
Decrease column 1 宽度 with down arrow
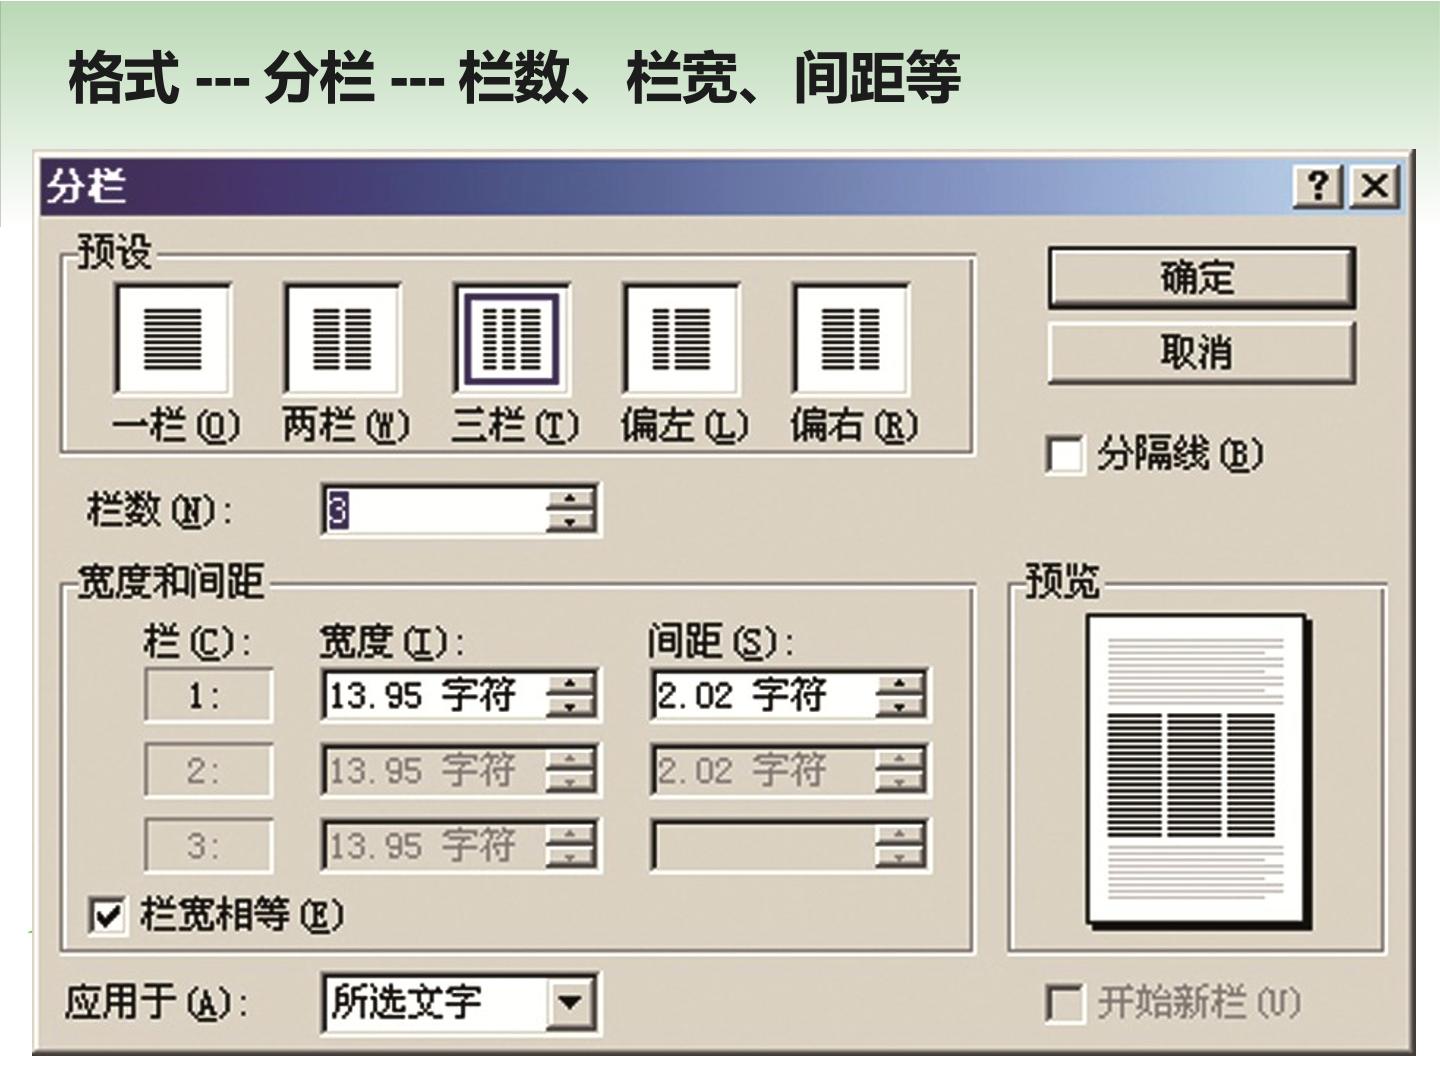pyautogui.click(x=571, y=706)
